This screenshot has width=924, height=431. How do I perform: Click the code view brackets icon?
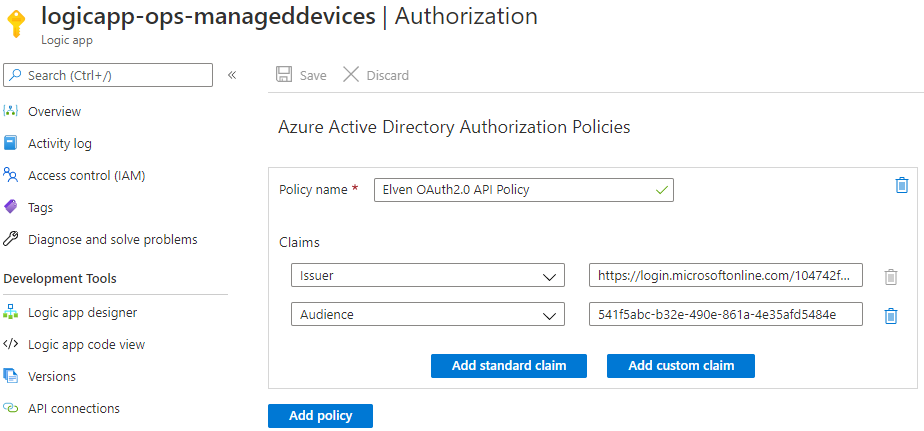point(11,344)
